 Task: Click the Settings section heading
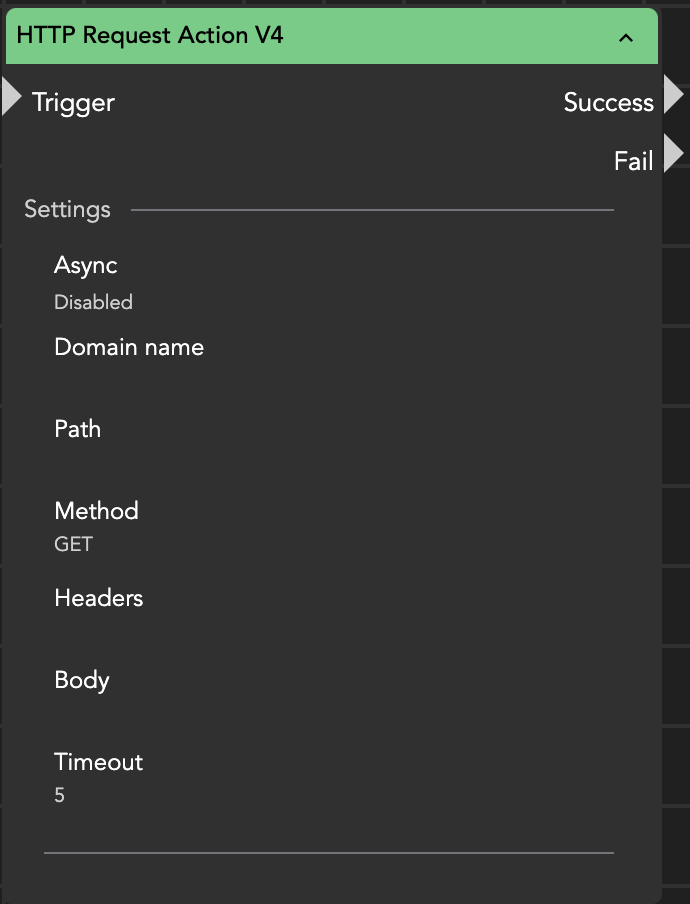pyautogui.click(x=67, y=210)
